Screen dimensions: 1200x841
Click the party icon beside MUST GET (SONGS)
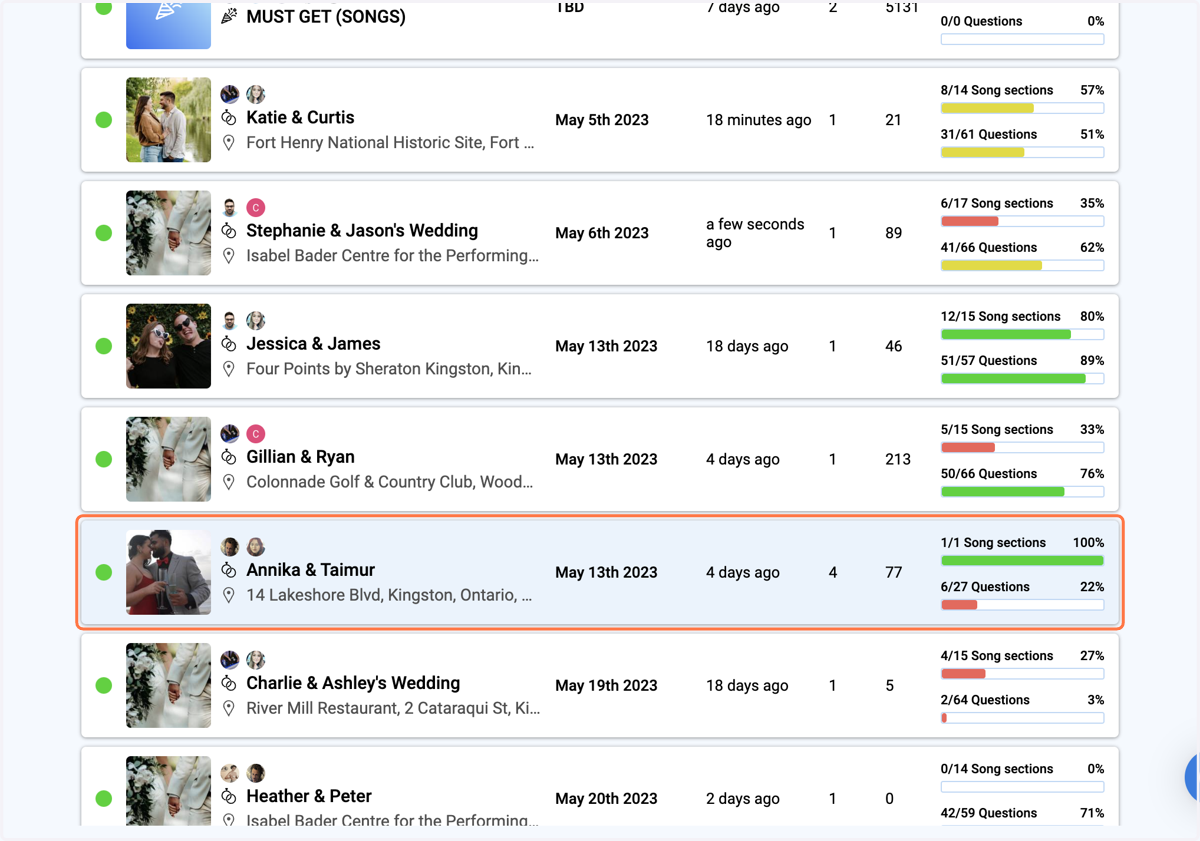[x=229, y=16]
